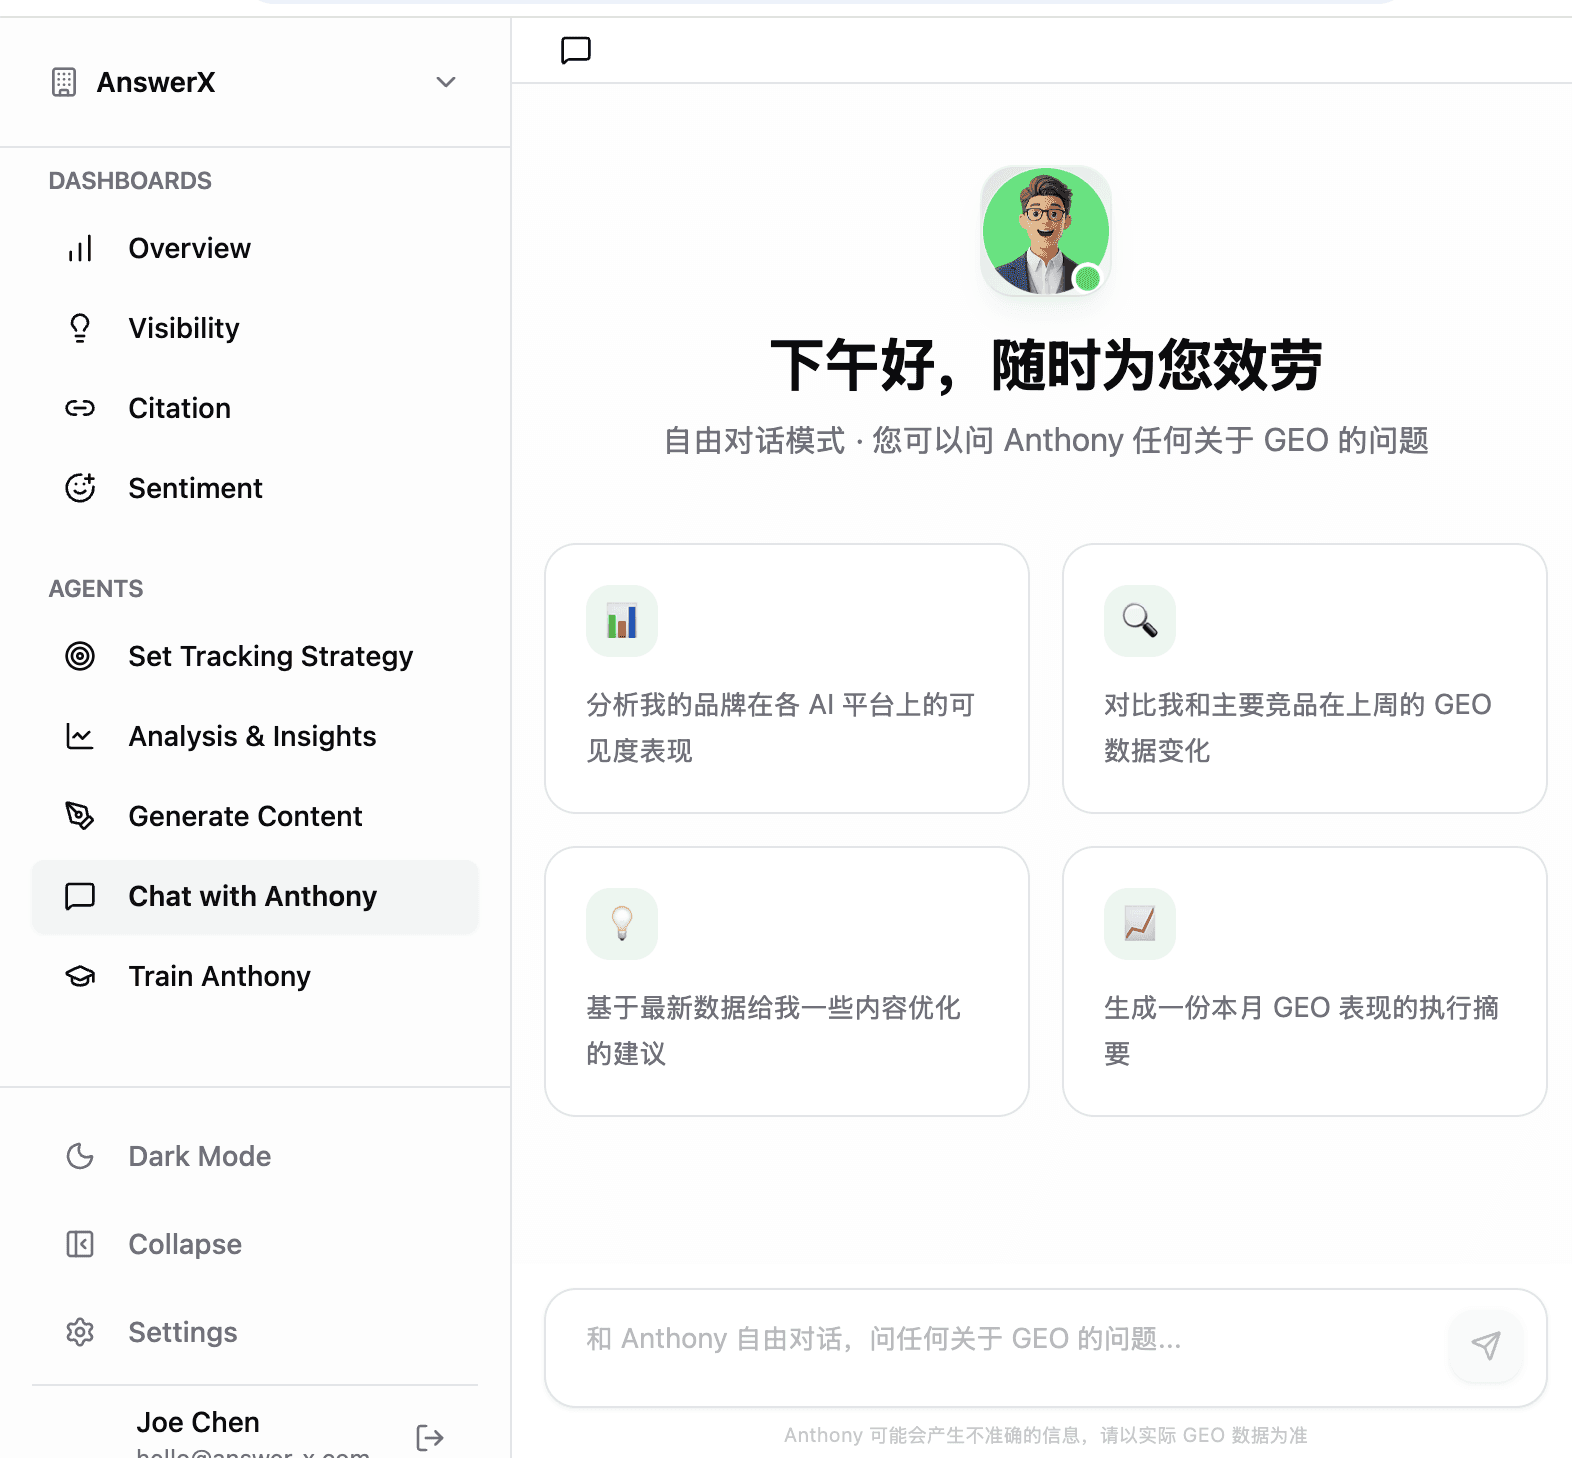Open the Sentiment dashboard

point(255,488)
